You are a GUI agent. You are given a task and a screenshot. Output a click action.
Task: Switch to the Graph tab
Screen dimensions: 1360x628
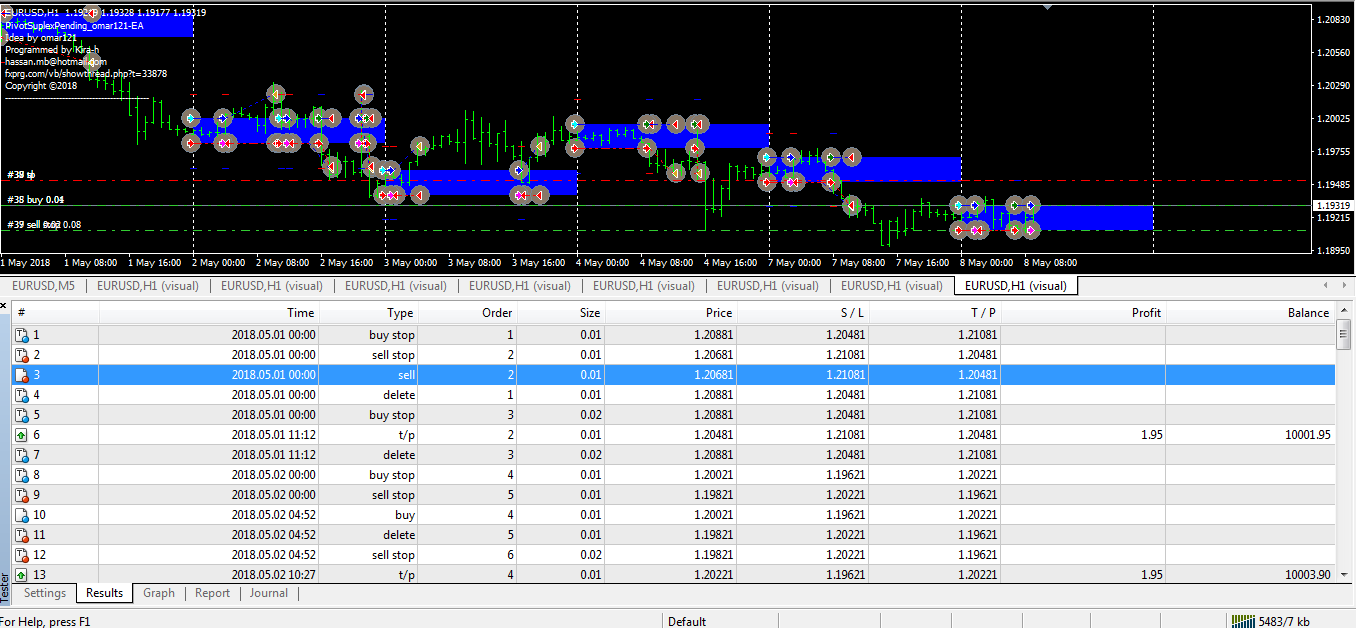158,593
